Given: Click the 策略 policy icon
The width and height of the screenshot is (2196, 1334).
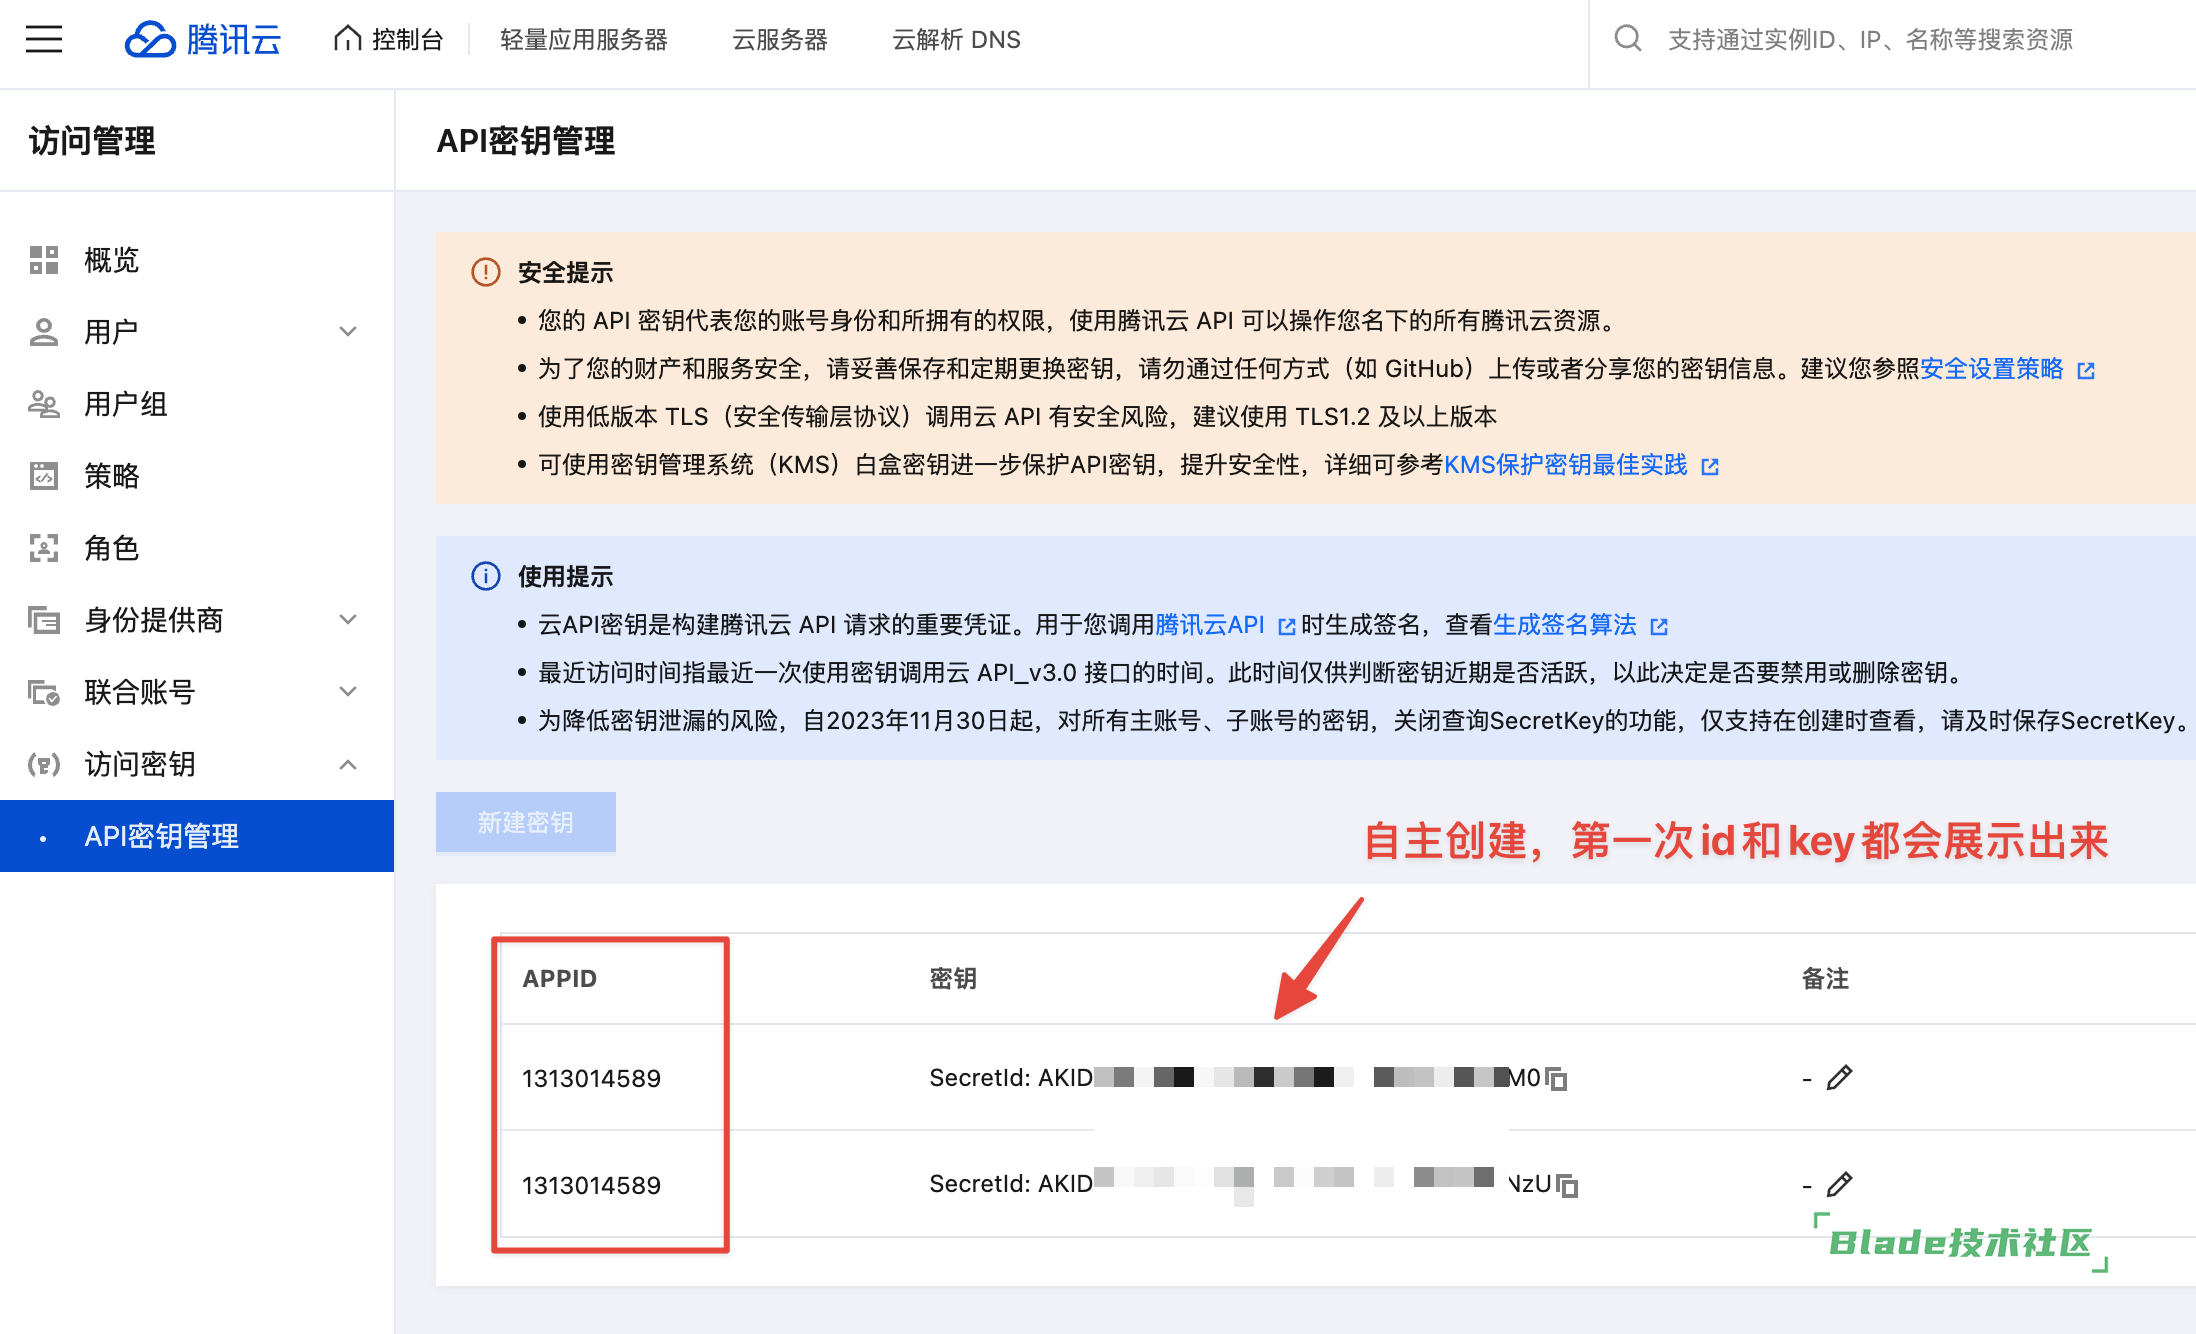Looking at the screenshot, I should (44, 476).
